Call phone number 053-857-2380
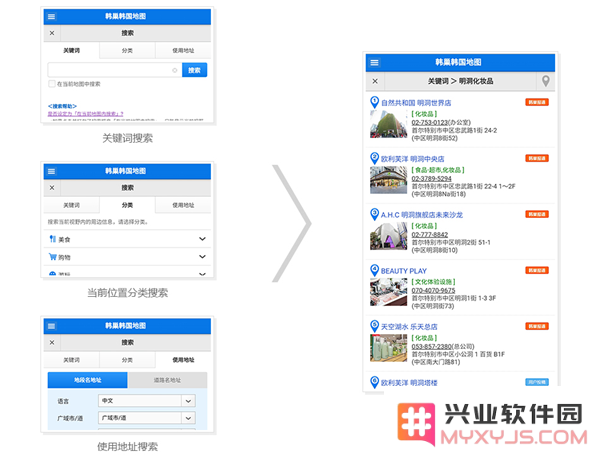Viewport: 600px width, 461px height. (x=431, y=346)
